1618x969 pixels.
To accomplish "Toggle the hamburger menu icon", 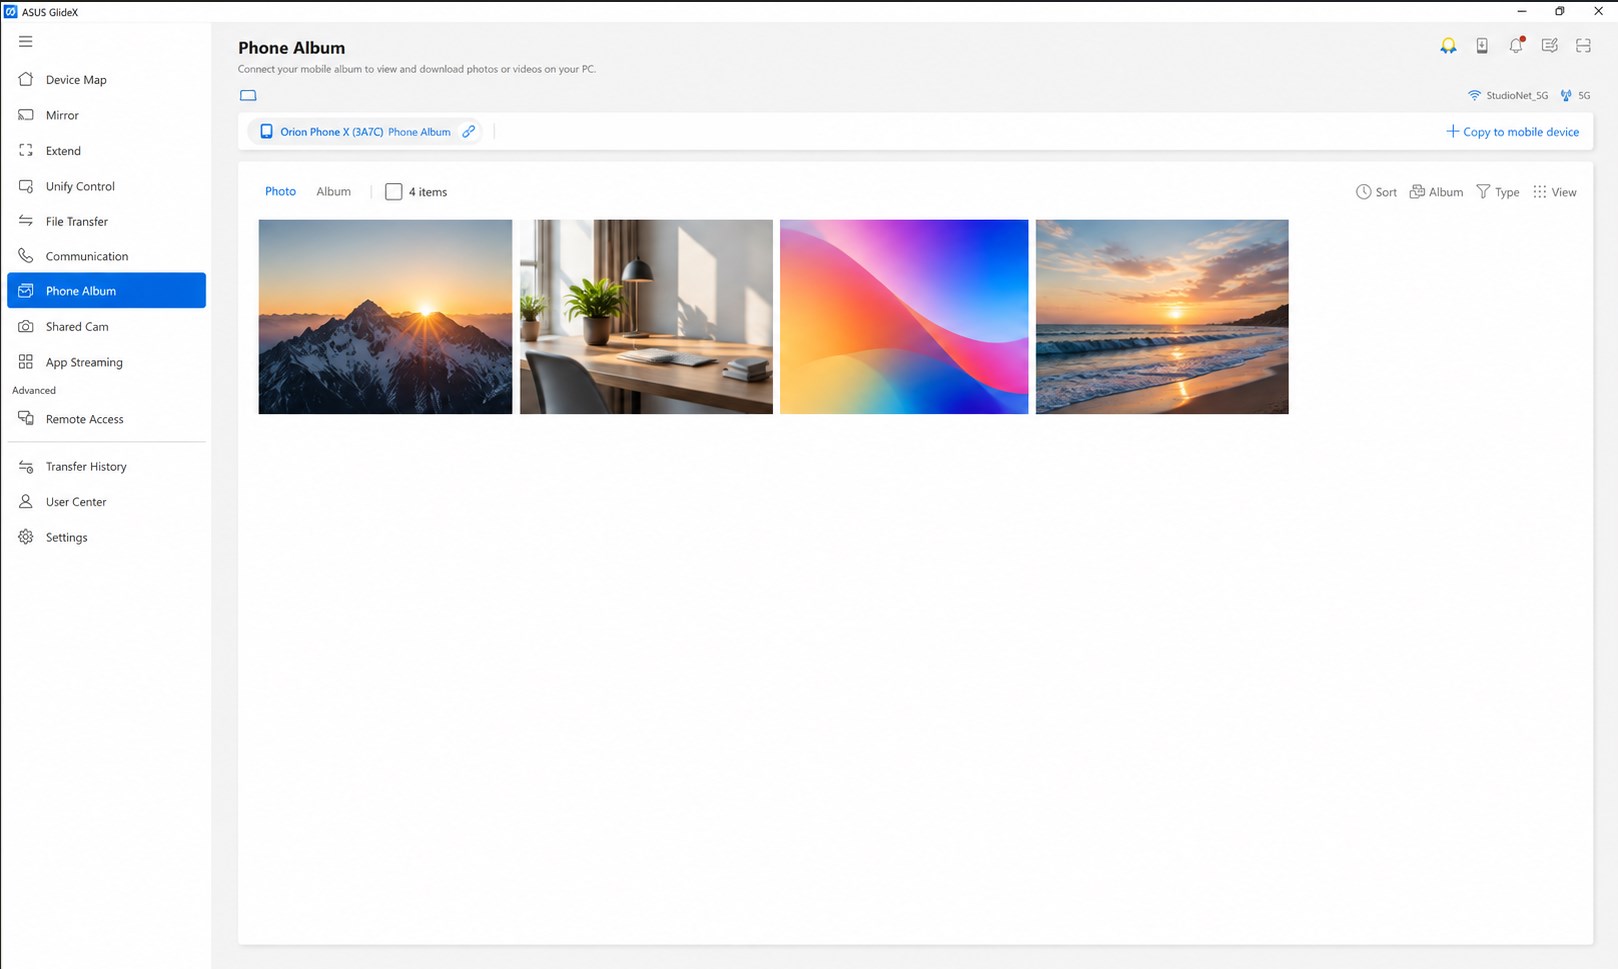I will pyautogui.click(x=26, y=42).
